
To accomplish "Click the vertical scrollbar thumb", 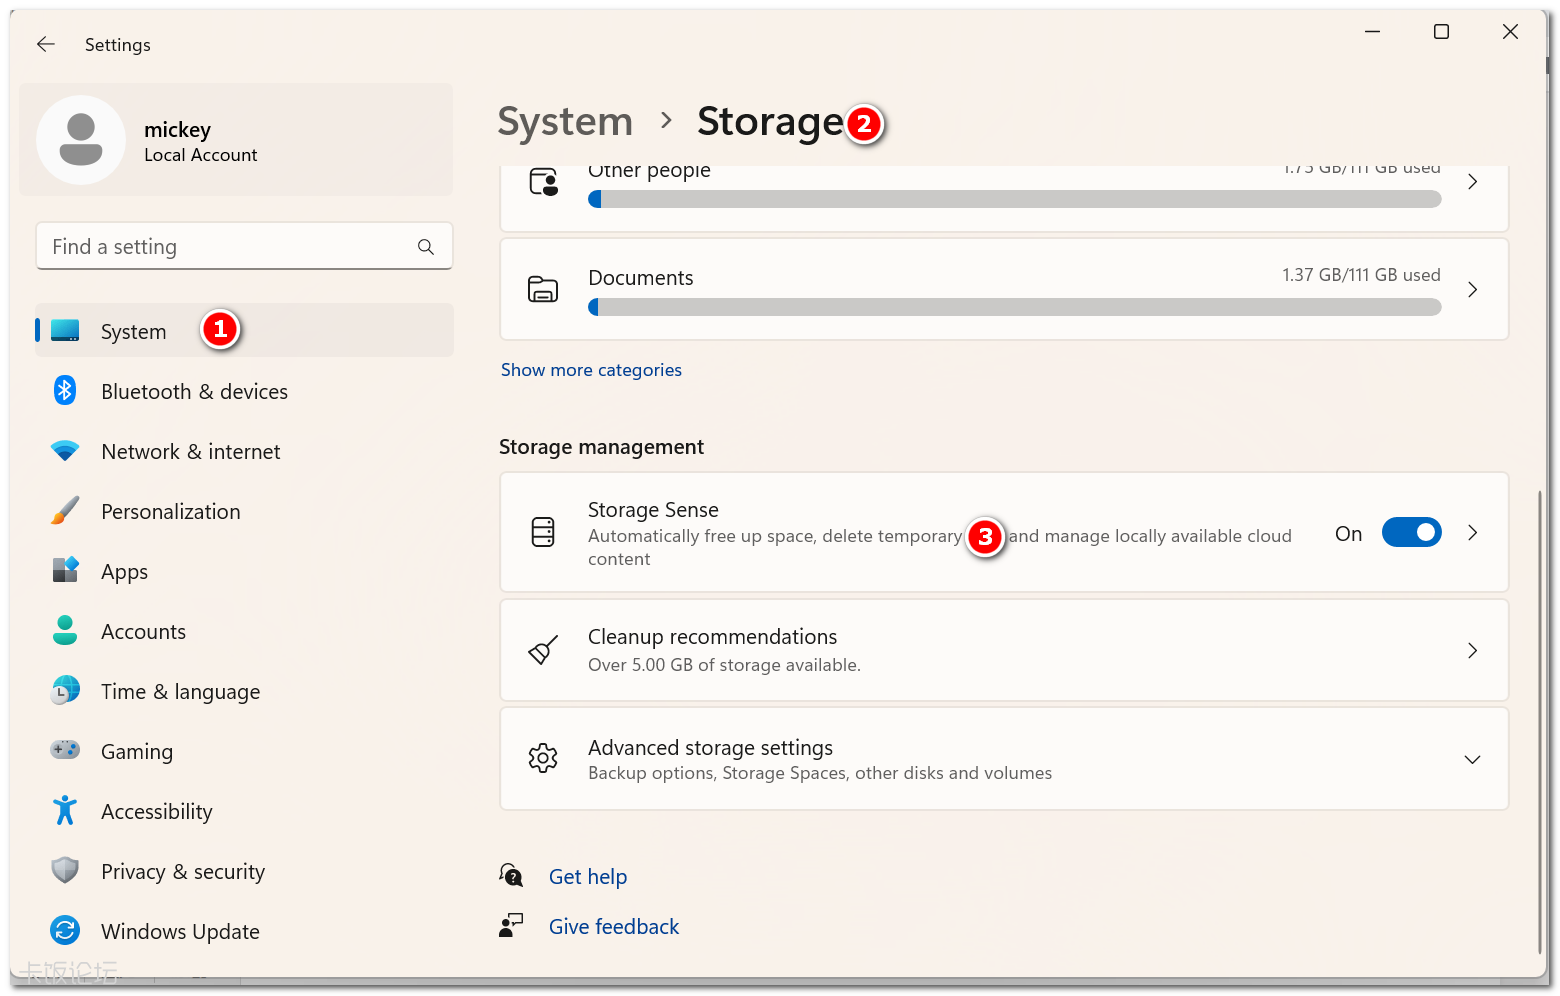I will point(1540,722).
